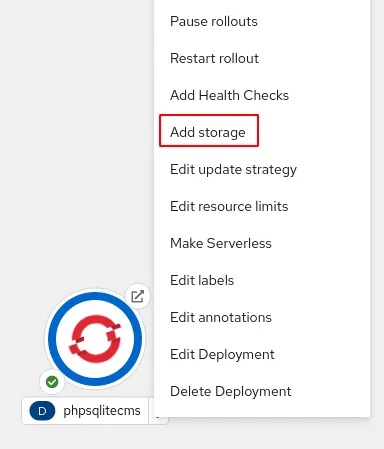Image resolution: width=384 pixels, height=449 pixels.
Task: Select Delete Deployment option
Action: click(231, 391)
